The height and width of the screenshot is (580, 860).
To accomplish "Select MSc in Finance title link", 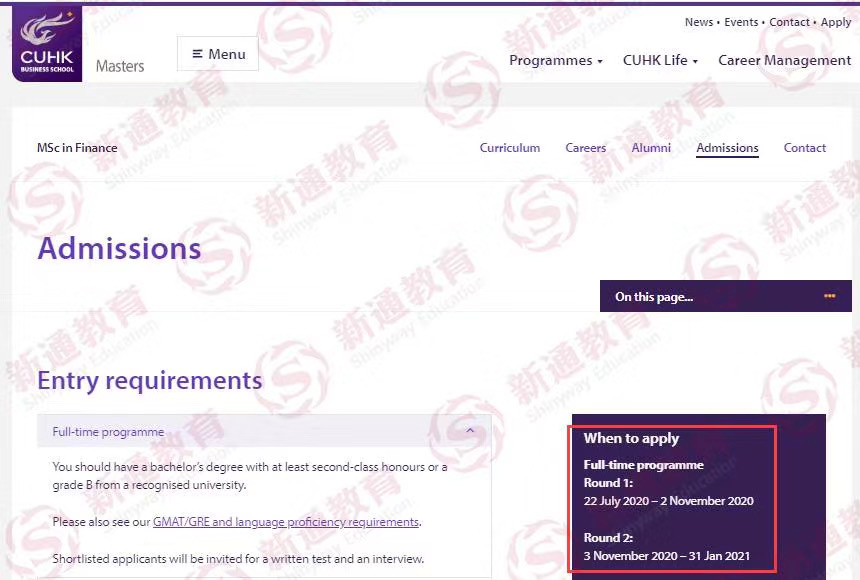I will pyautogui.click(x=77, y=148).
